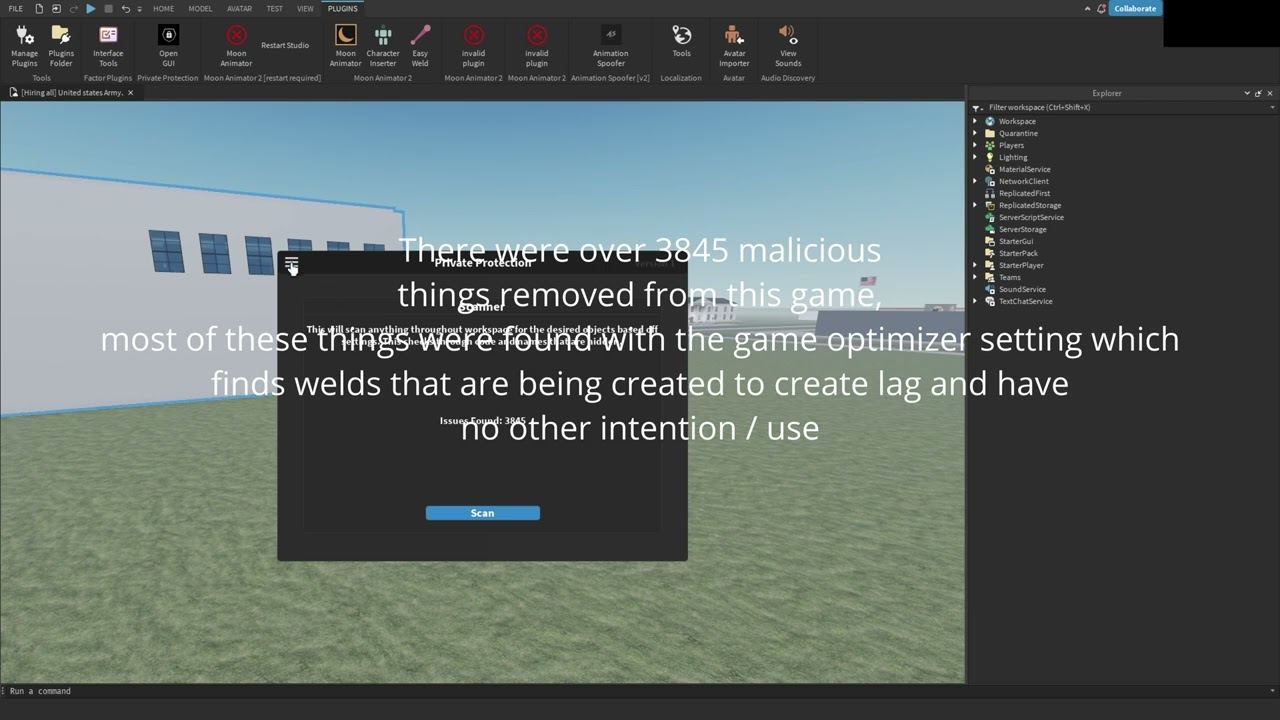
Task: Open the Animation Spoofer plugin
Action: [610, 46]
